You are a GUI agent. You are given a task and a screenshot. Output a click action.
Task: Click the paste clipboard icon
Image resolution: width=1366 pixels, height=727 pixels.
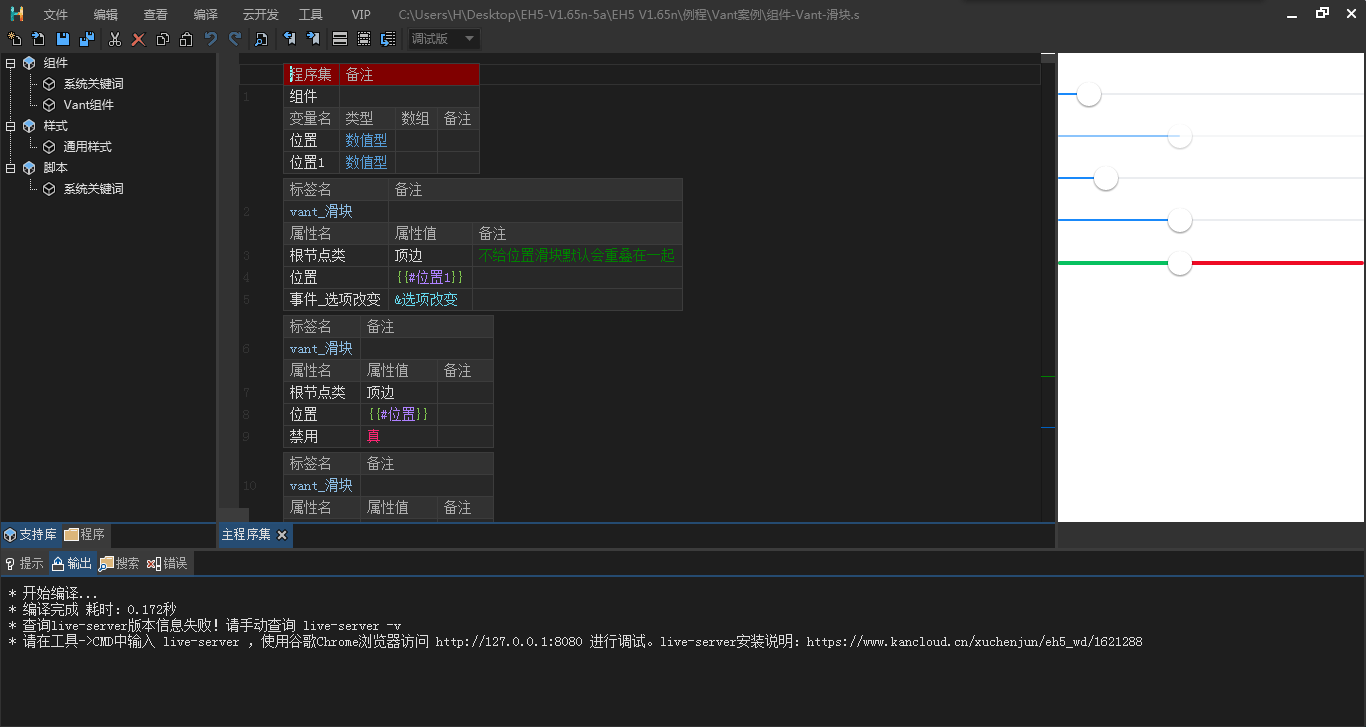186,39
